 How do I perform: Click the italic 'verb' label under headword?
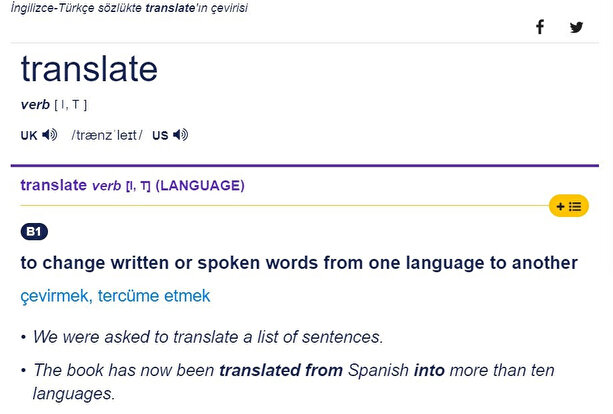(x=35, y=104)
